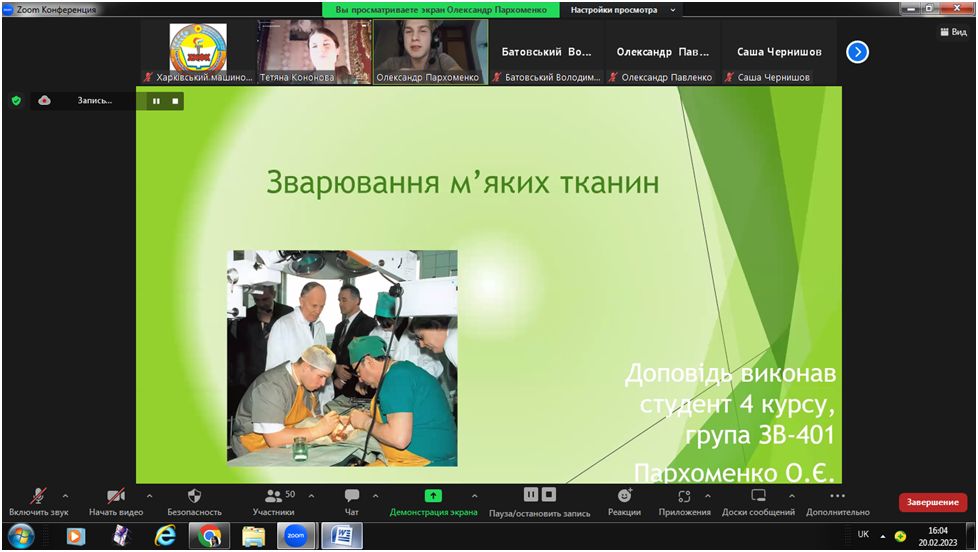Click the cloud recording indicator icon
This screenshot has width=978, height=552.
(x=44, y=100)
